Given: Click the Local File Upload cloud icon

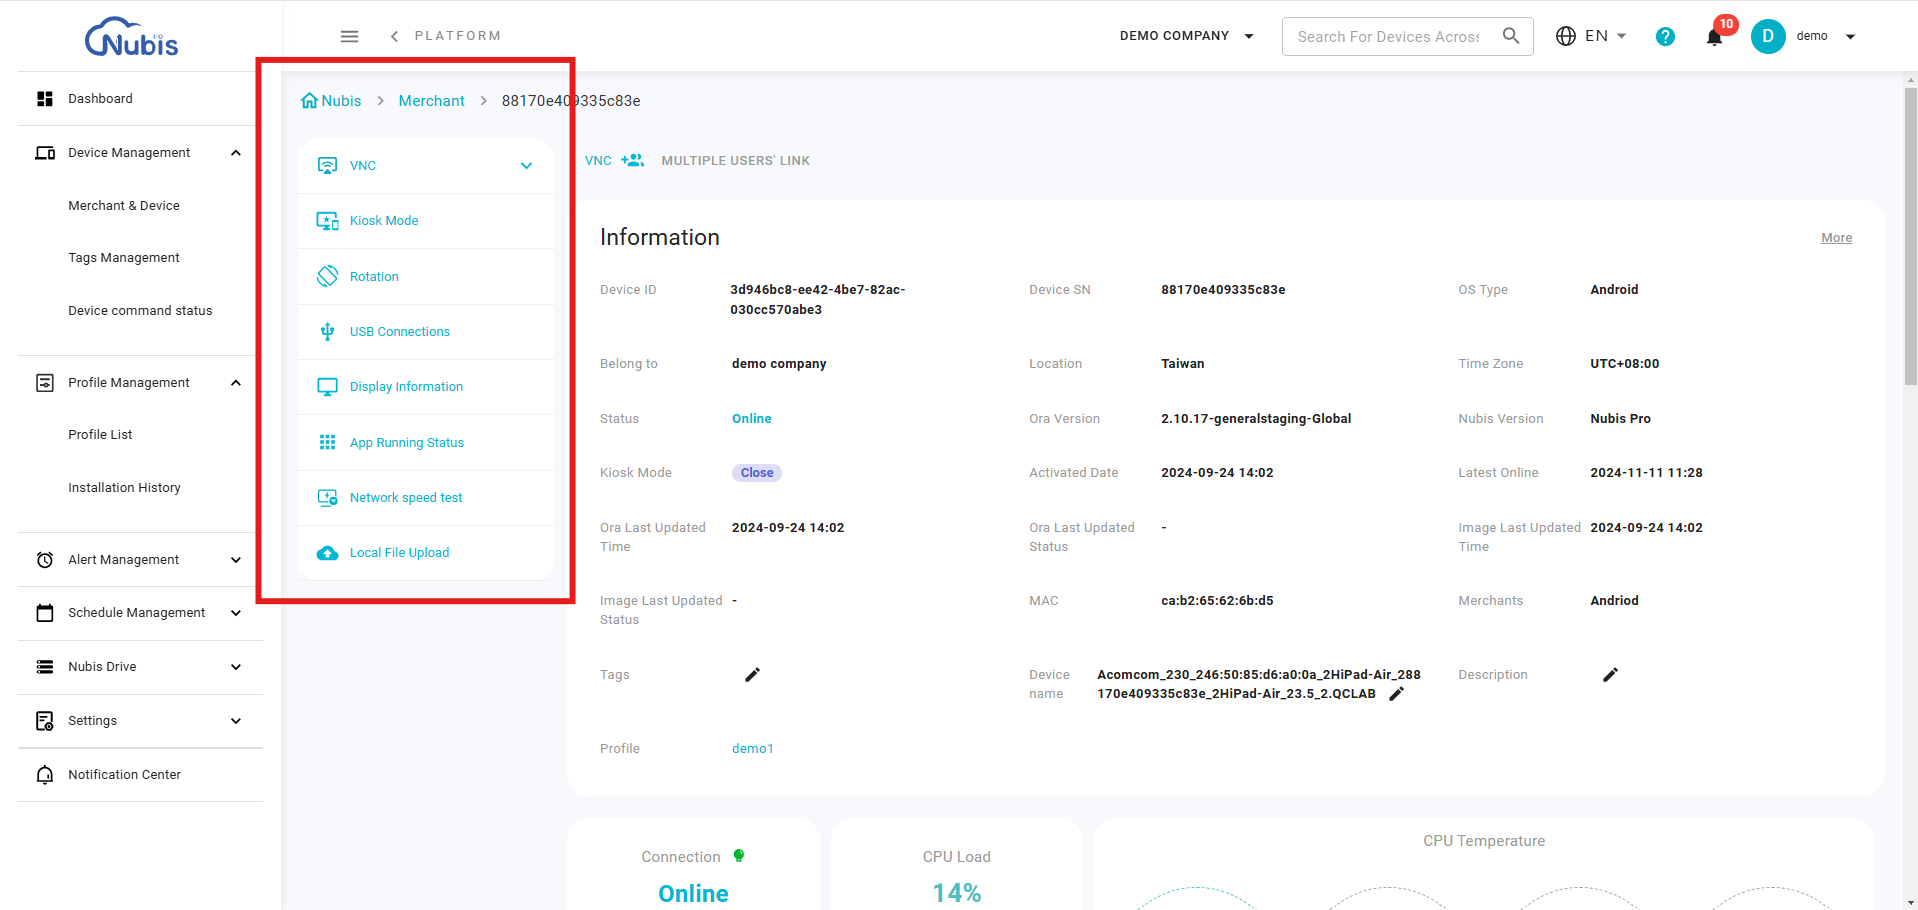Looking at the screenshot, I should (x=327, y=553).
